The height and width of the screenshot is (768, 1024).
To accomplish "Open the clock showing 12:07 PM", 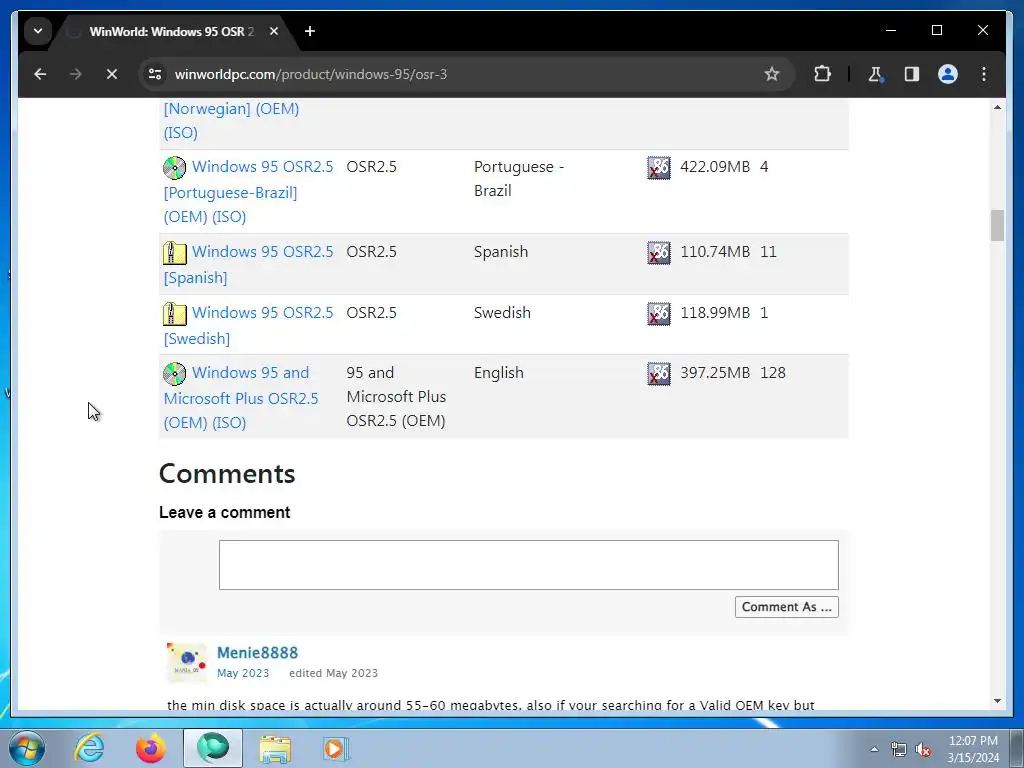I will click(973, 748).
